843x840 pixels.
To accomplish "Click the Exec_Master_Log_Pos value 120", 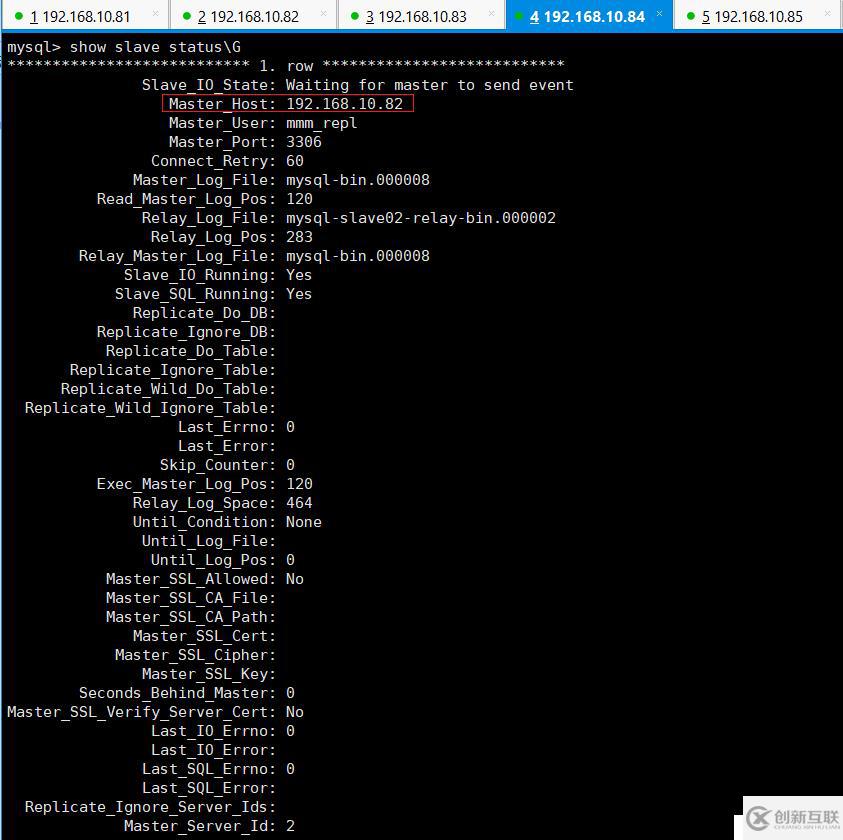I will (299, 484).
